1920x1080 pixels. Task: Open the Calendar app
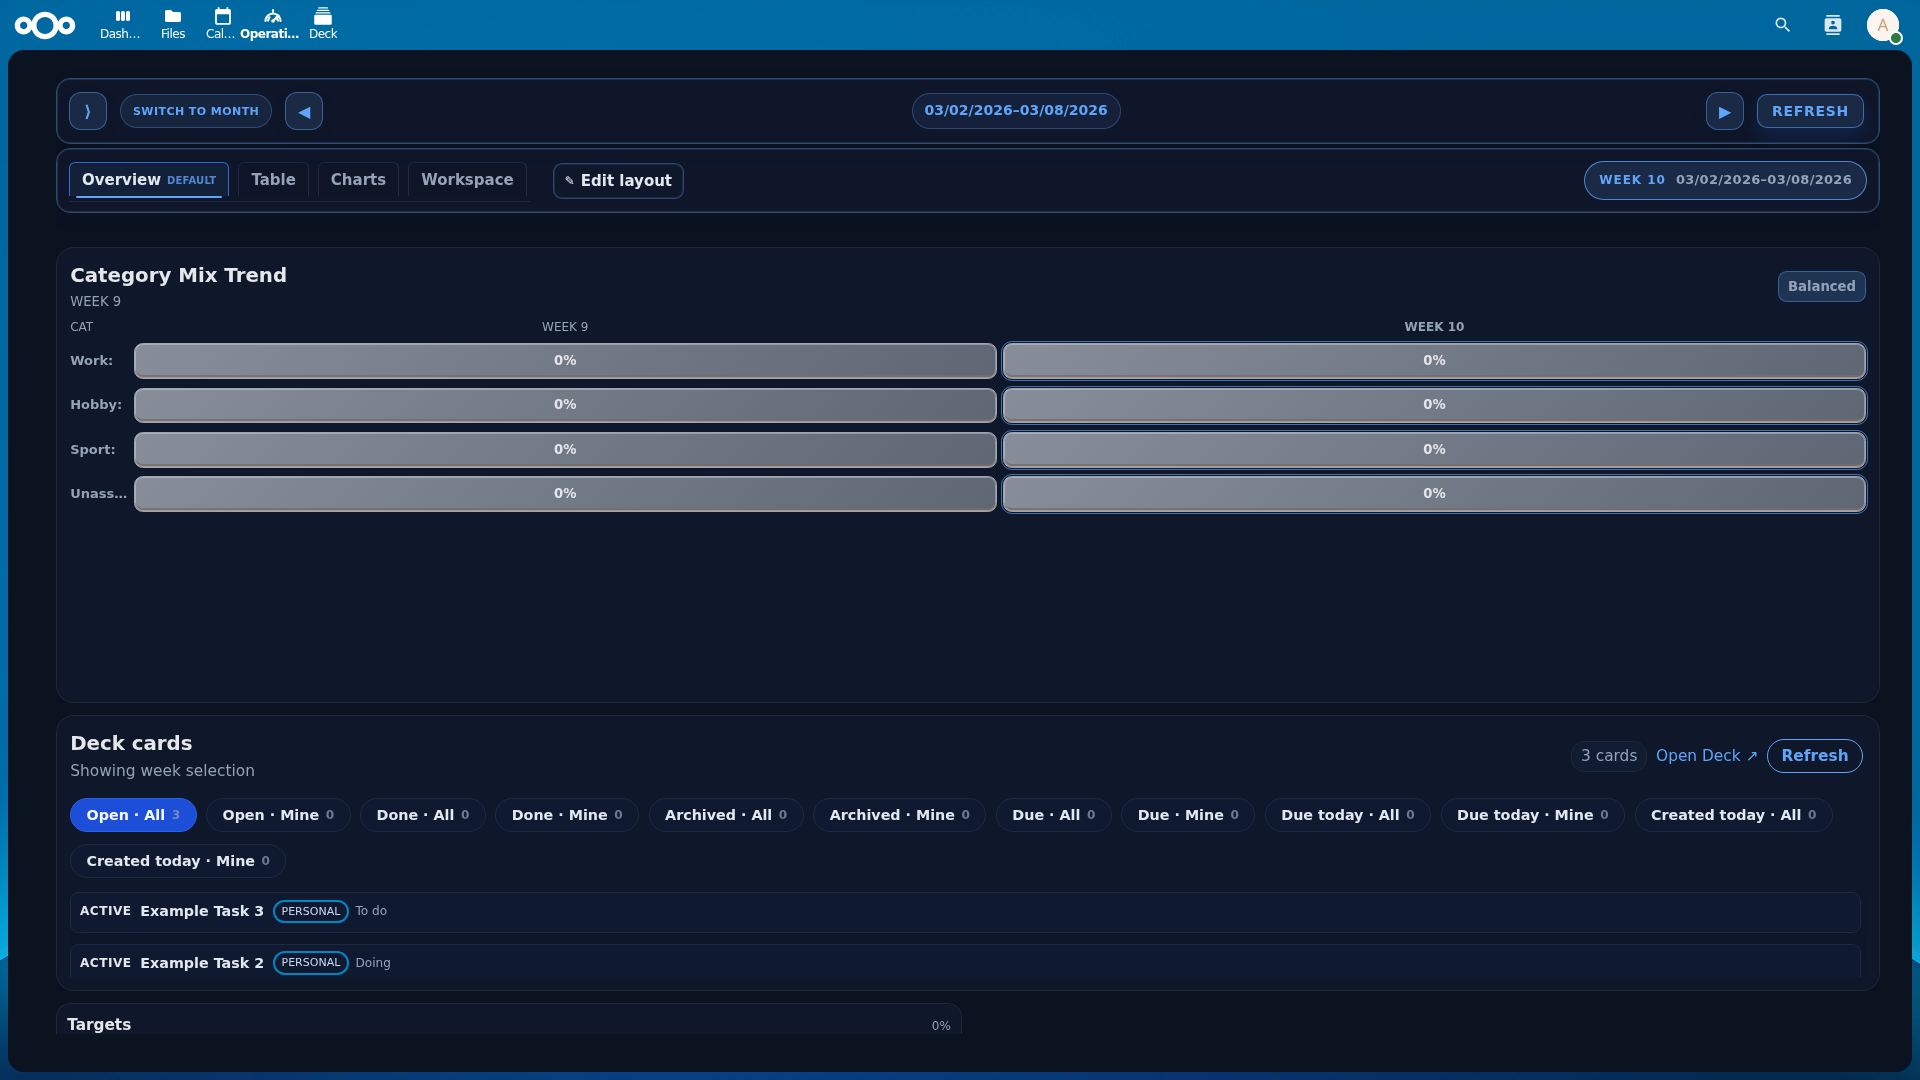(x=221, y=24)
